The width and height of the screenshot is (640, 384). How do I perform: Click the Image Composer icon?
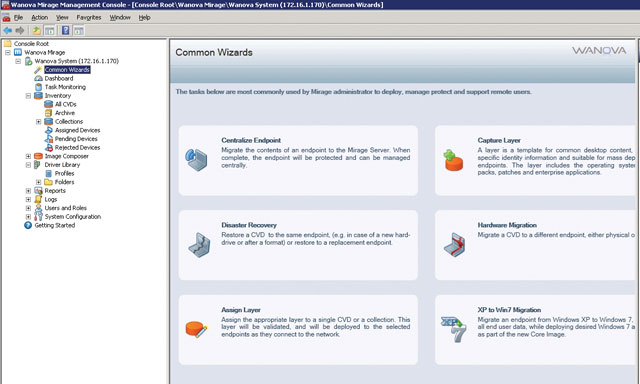38,156
